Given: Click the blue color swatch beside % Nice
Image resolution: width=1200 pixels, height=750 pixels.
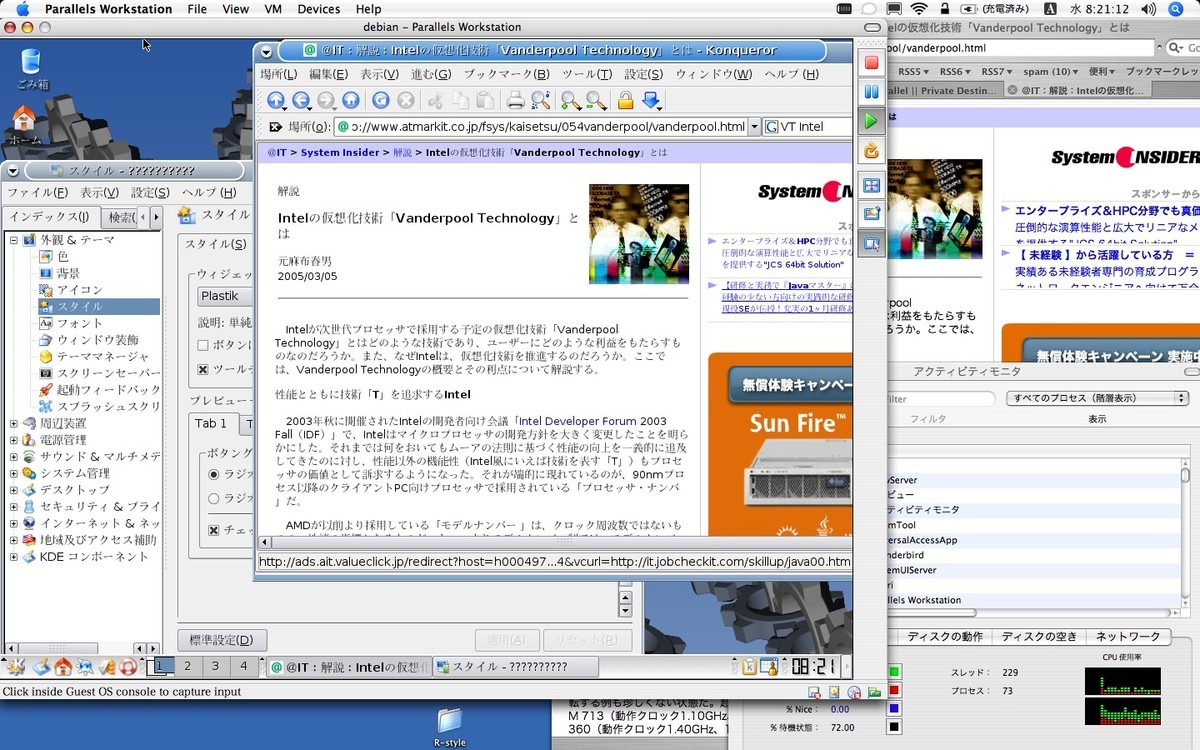Looking at the screenshot, I should point(893,710).
